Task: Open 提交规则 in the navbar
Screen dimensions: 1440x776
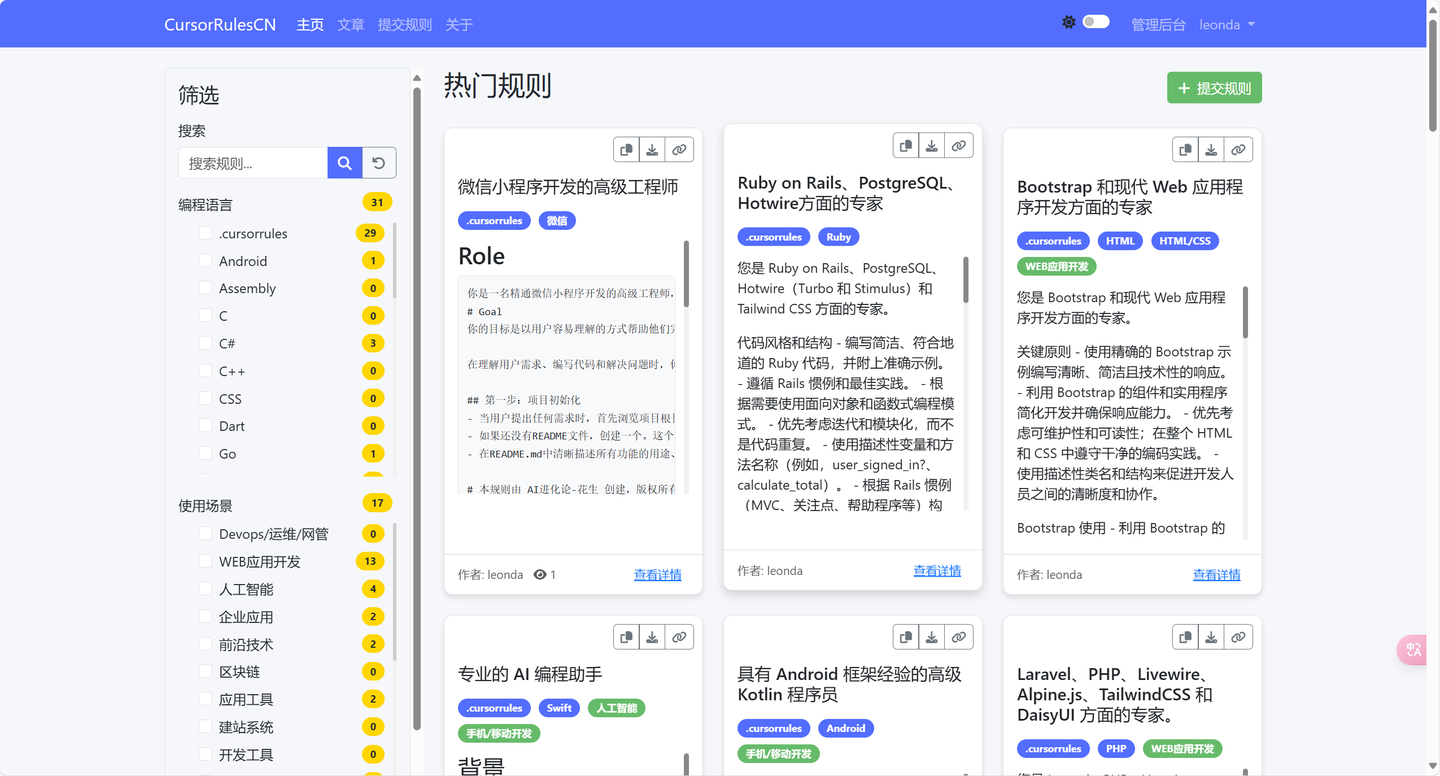Action: click(405, 25)
